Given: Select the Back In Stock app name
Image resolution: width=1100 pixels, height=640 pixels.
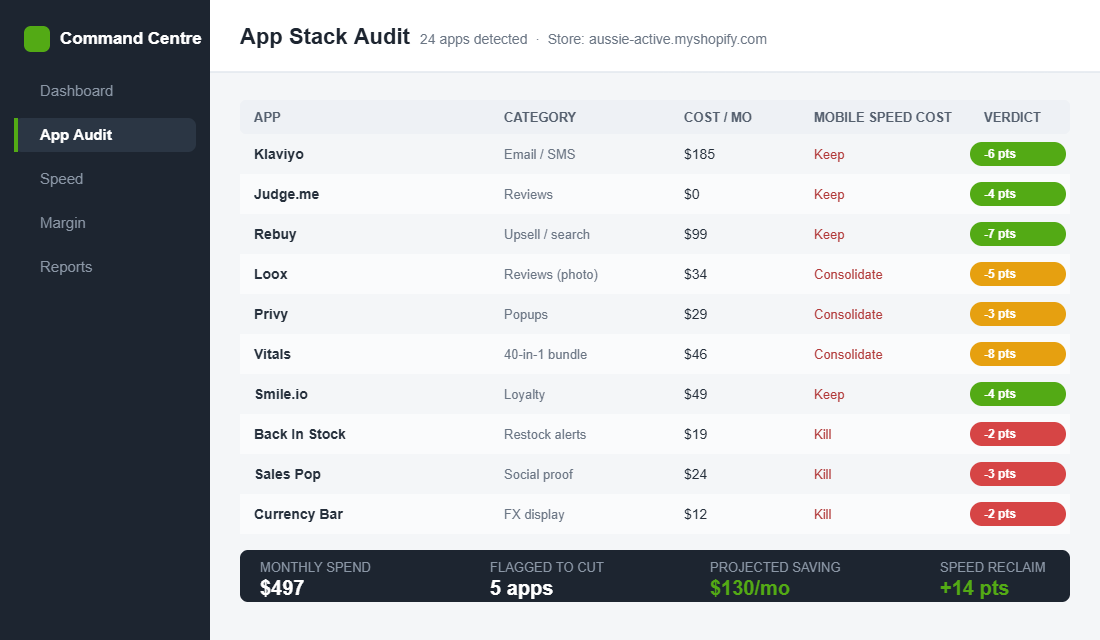Looking at the screenshot, I should (300, 434).
